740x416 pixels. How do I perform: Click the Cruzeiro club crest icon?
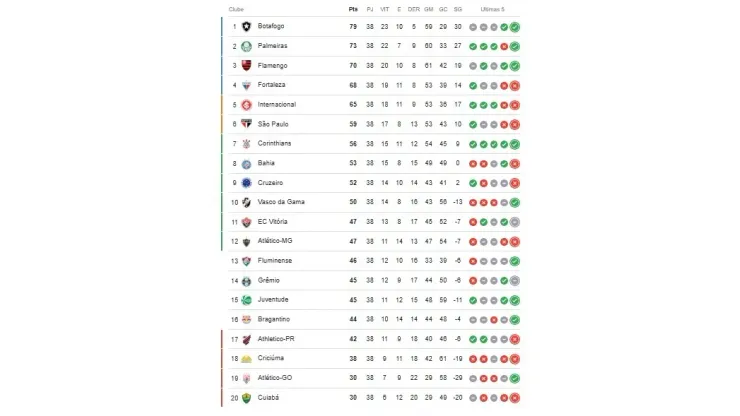pos(246,183)
